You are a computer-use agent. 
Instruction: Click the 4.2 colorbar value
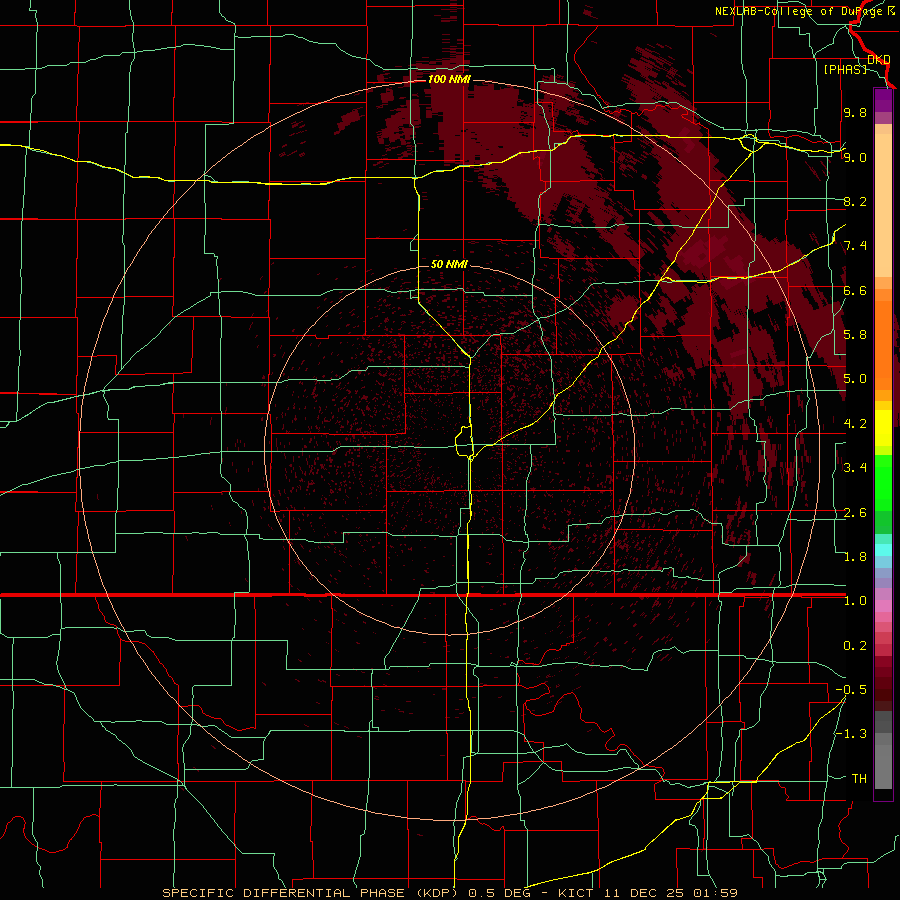(855, 424)
